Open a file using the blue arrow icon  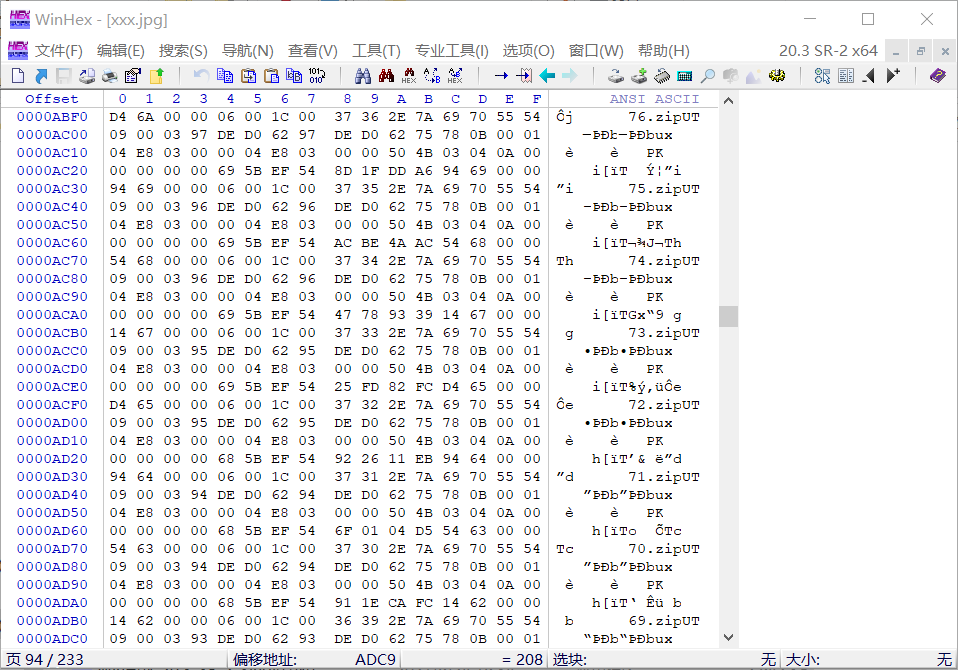click(x=41, y=76)
